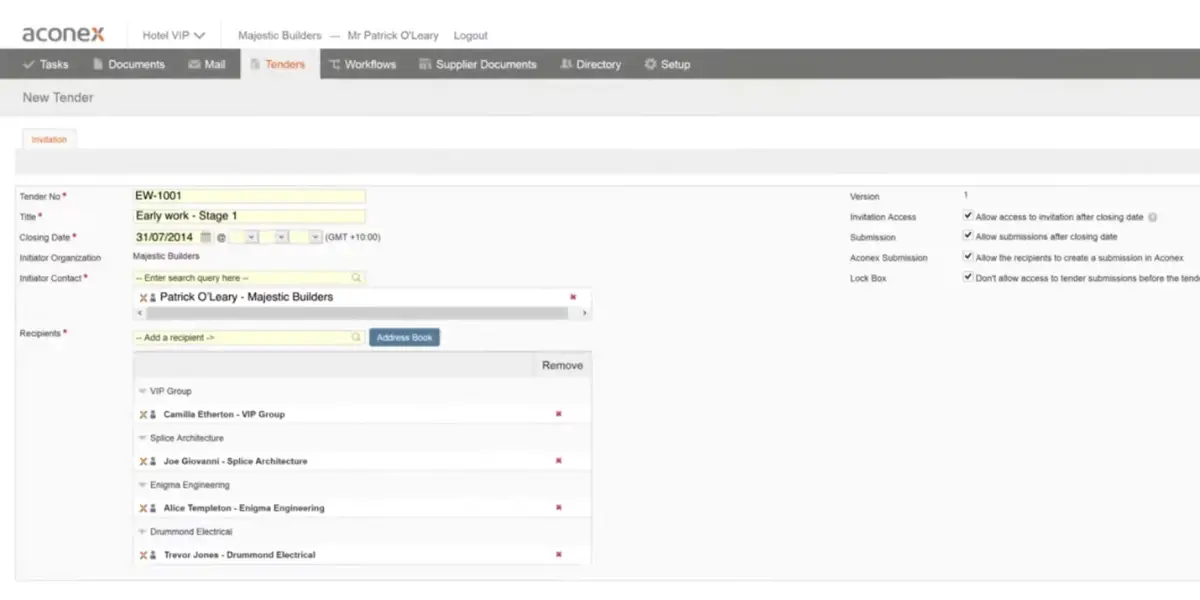The image size is (1200, 600).
Task: Select the Invitation tab
Action: click(x=49, y=140)
